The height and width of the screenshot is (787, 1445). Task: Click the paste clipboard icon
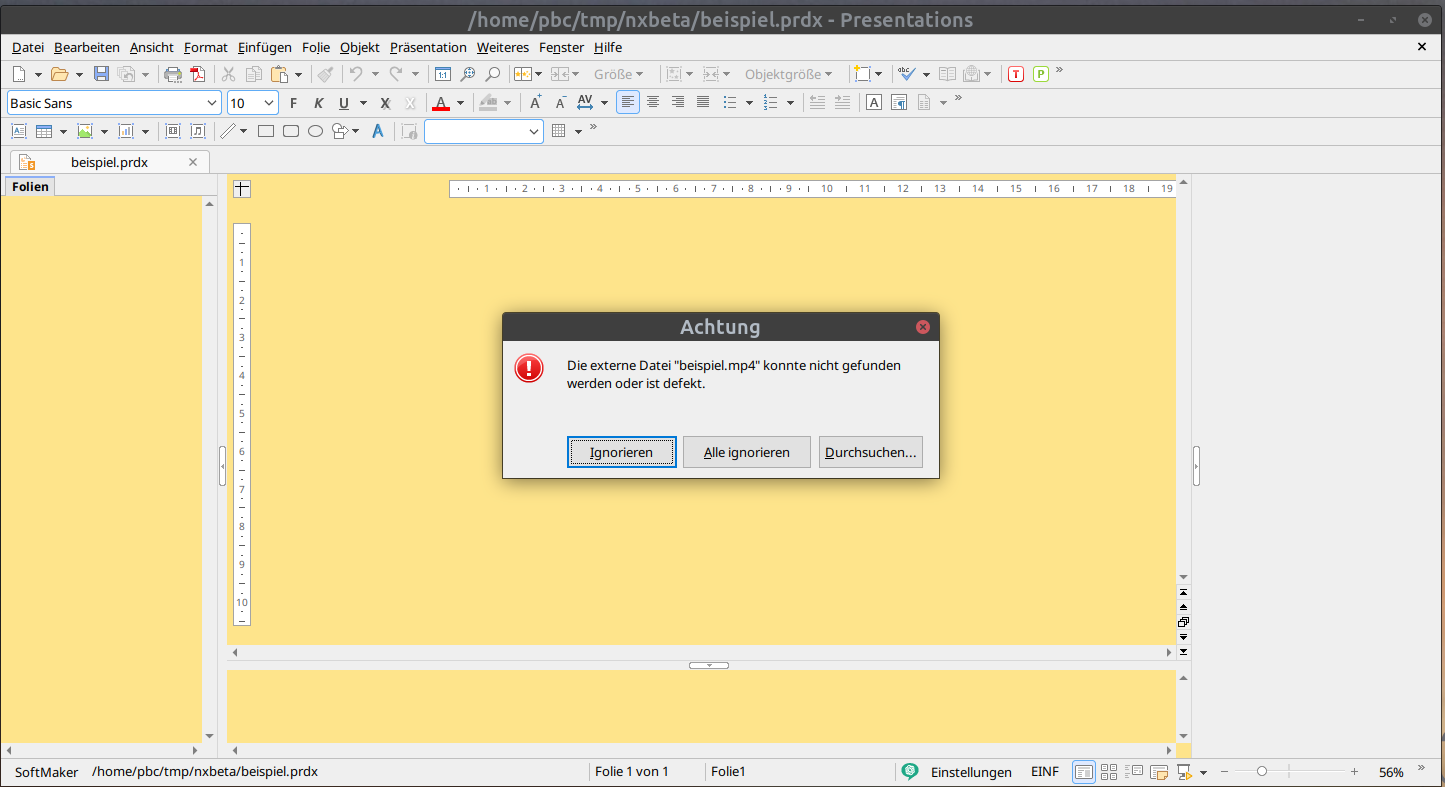click(279, 74)
